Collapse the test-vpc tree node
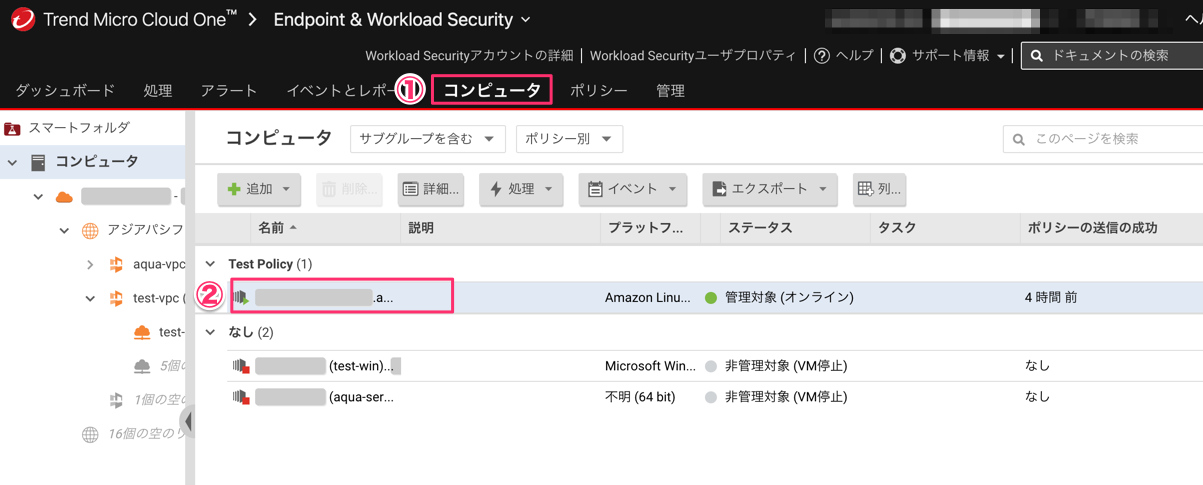Image resolution: width=1203 pixels, height=485 pixels. coord(90,299)
